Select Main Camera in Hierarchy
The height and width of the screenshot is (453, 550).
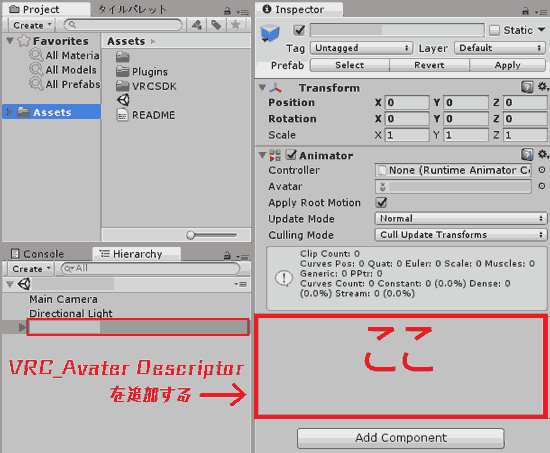63,299
